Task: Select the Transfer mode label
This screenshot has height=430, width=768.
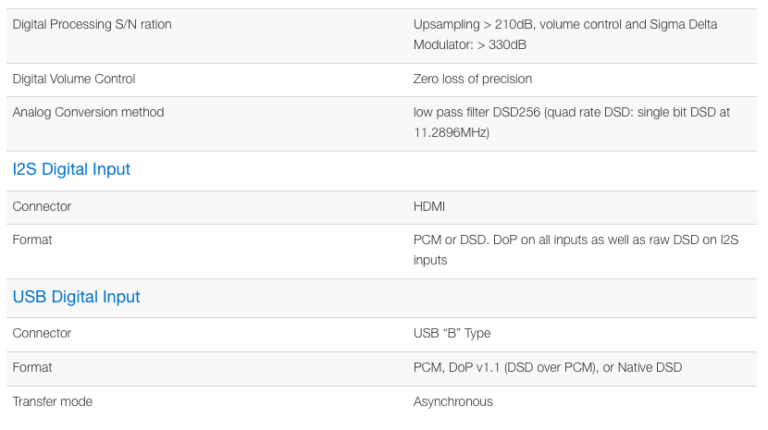Action: coord(52,401)
